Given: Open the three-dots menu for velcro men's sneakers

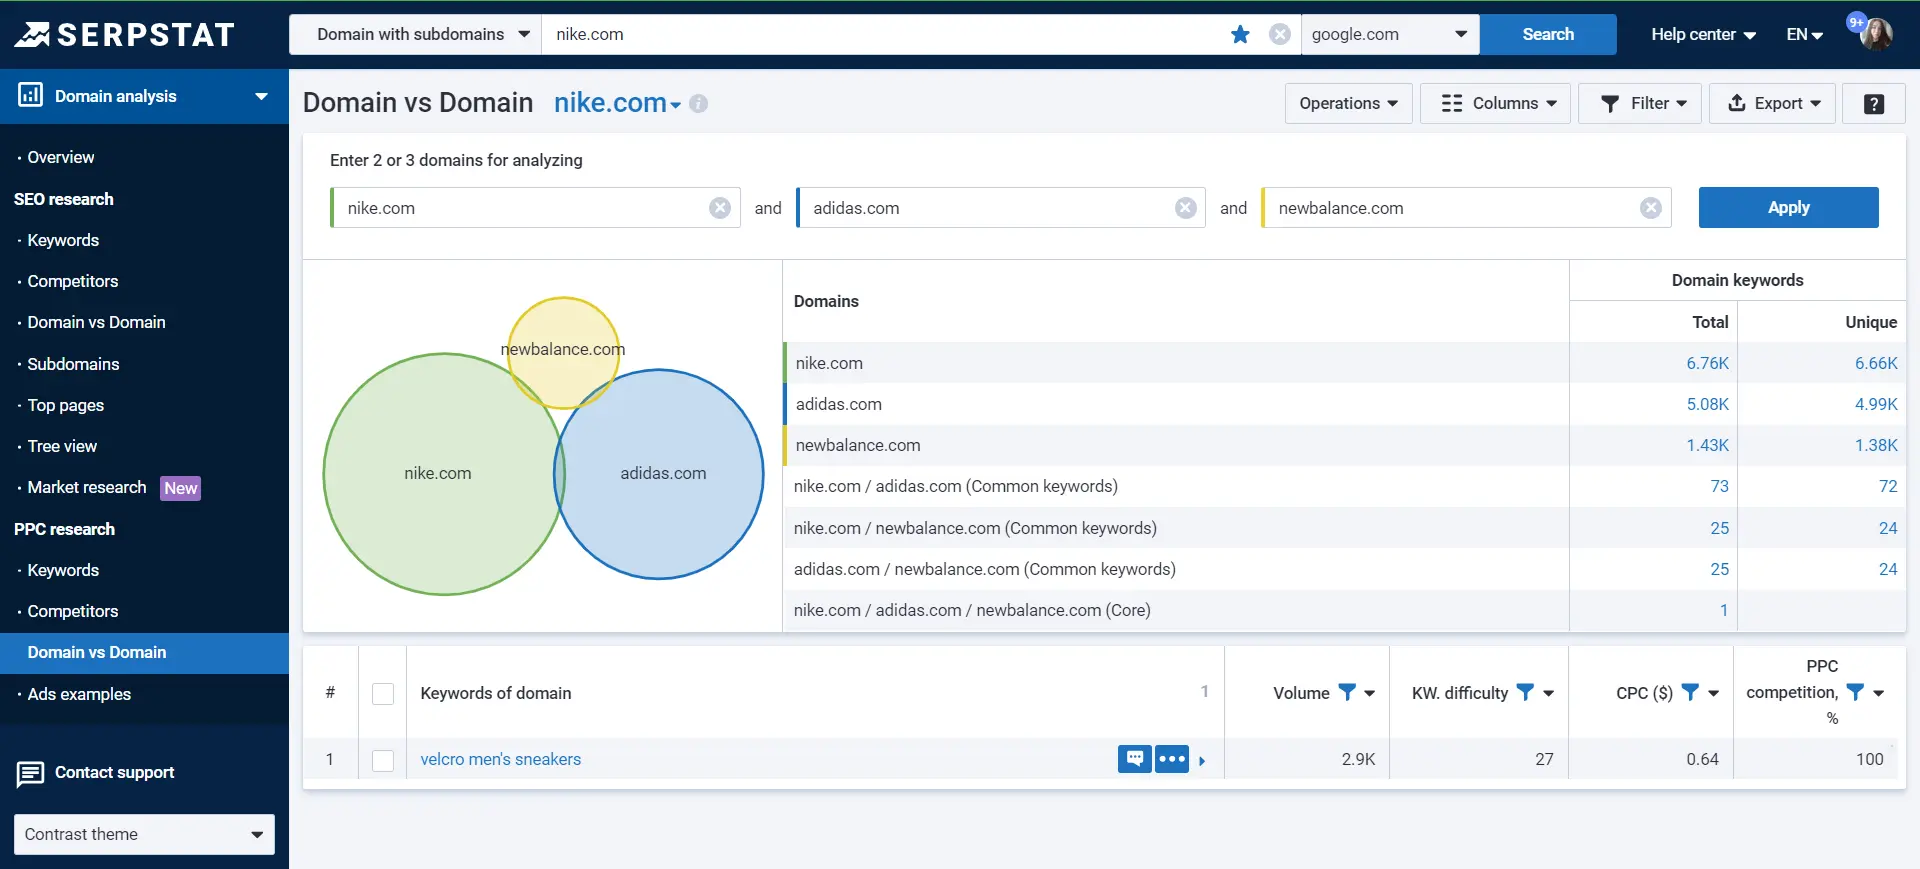Looking at the screenshot, I should click(x=1172, y=759).
